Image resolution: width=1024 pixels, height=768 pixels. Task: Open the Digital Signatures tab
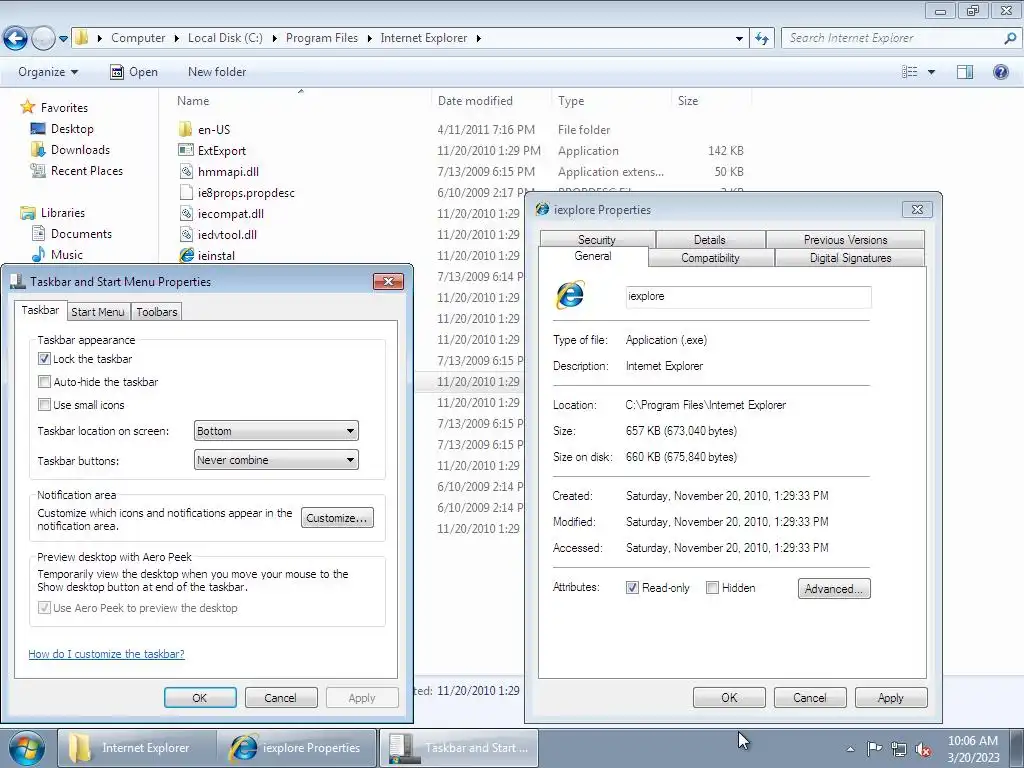850,257
